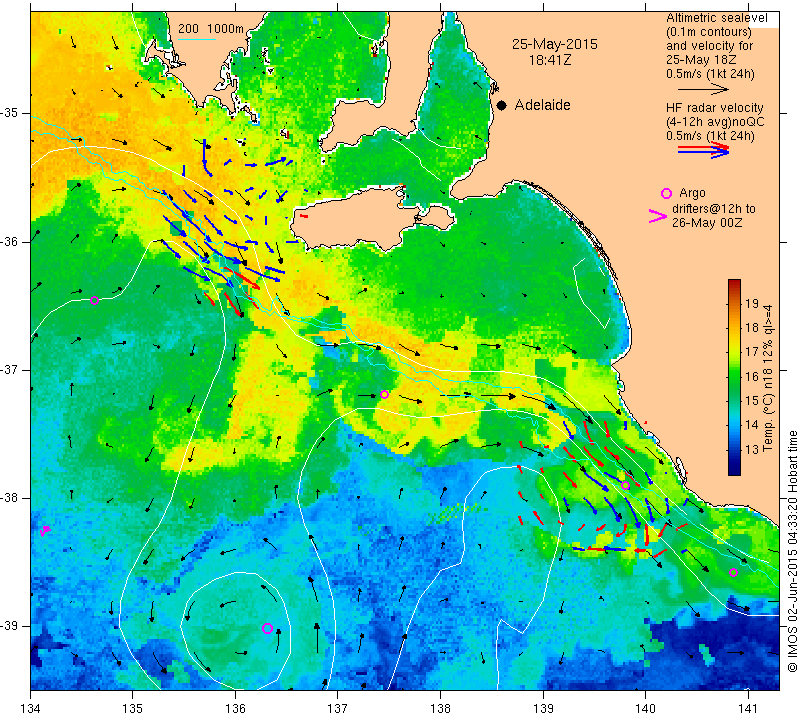Image resolution: width=800 pixels, height=720 pixels.
Task: Click the dark red top of the temperature colorbar
Action: pos(734,283)
